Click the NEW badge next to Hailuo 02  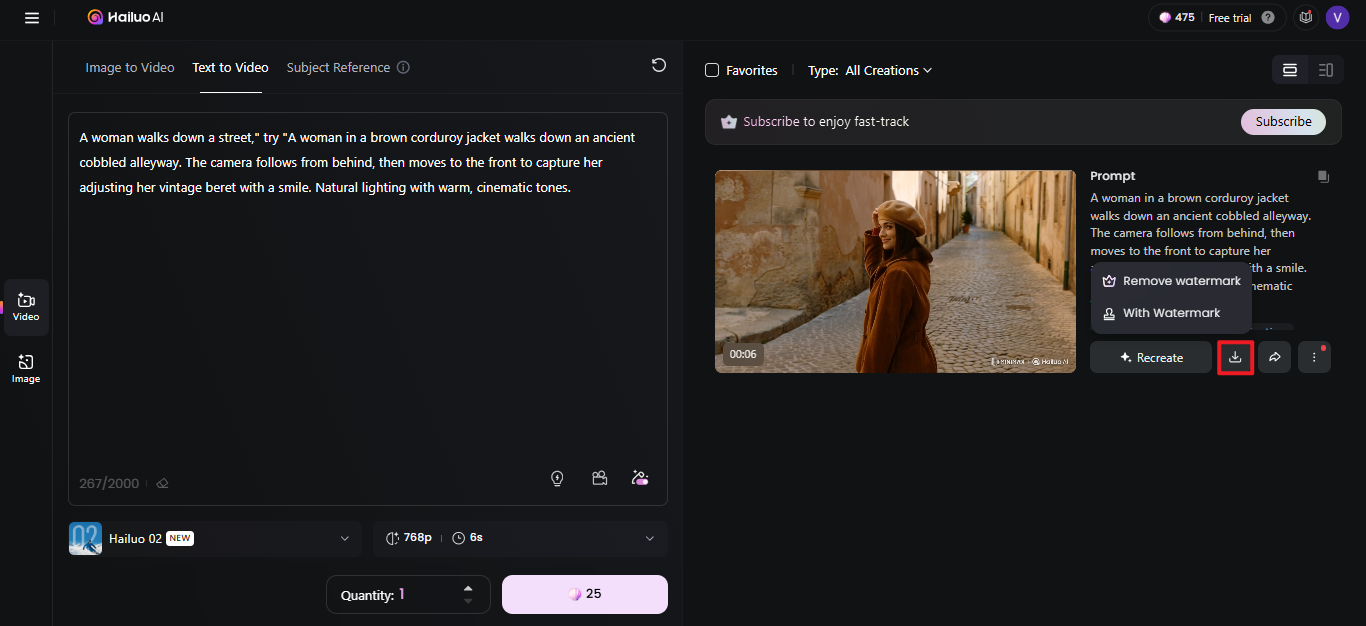coord(180,538)
